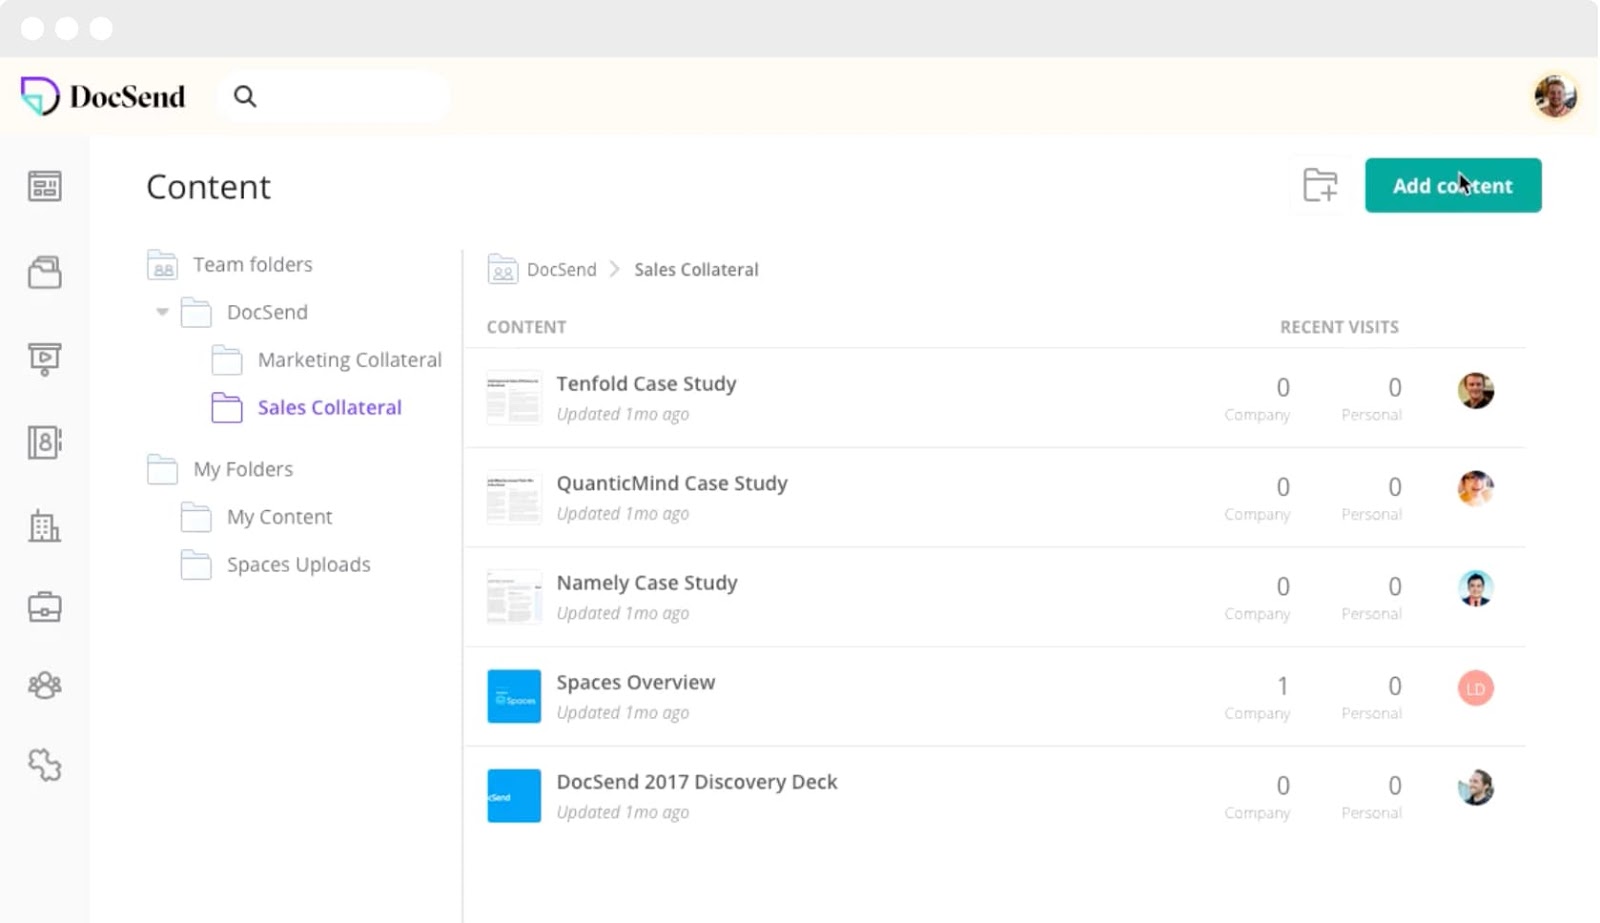Click the Spaces Overview blue thumbnail
1600x923 pixels.
tap(514, 696)
